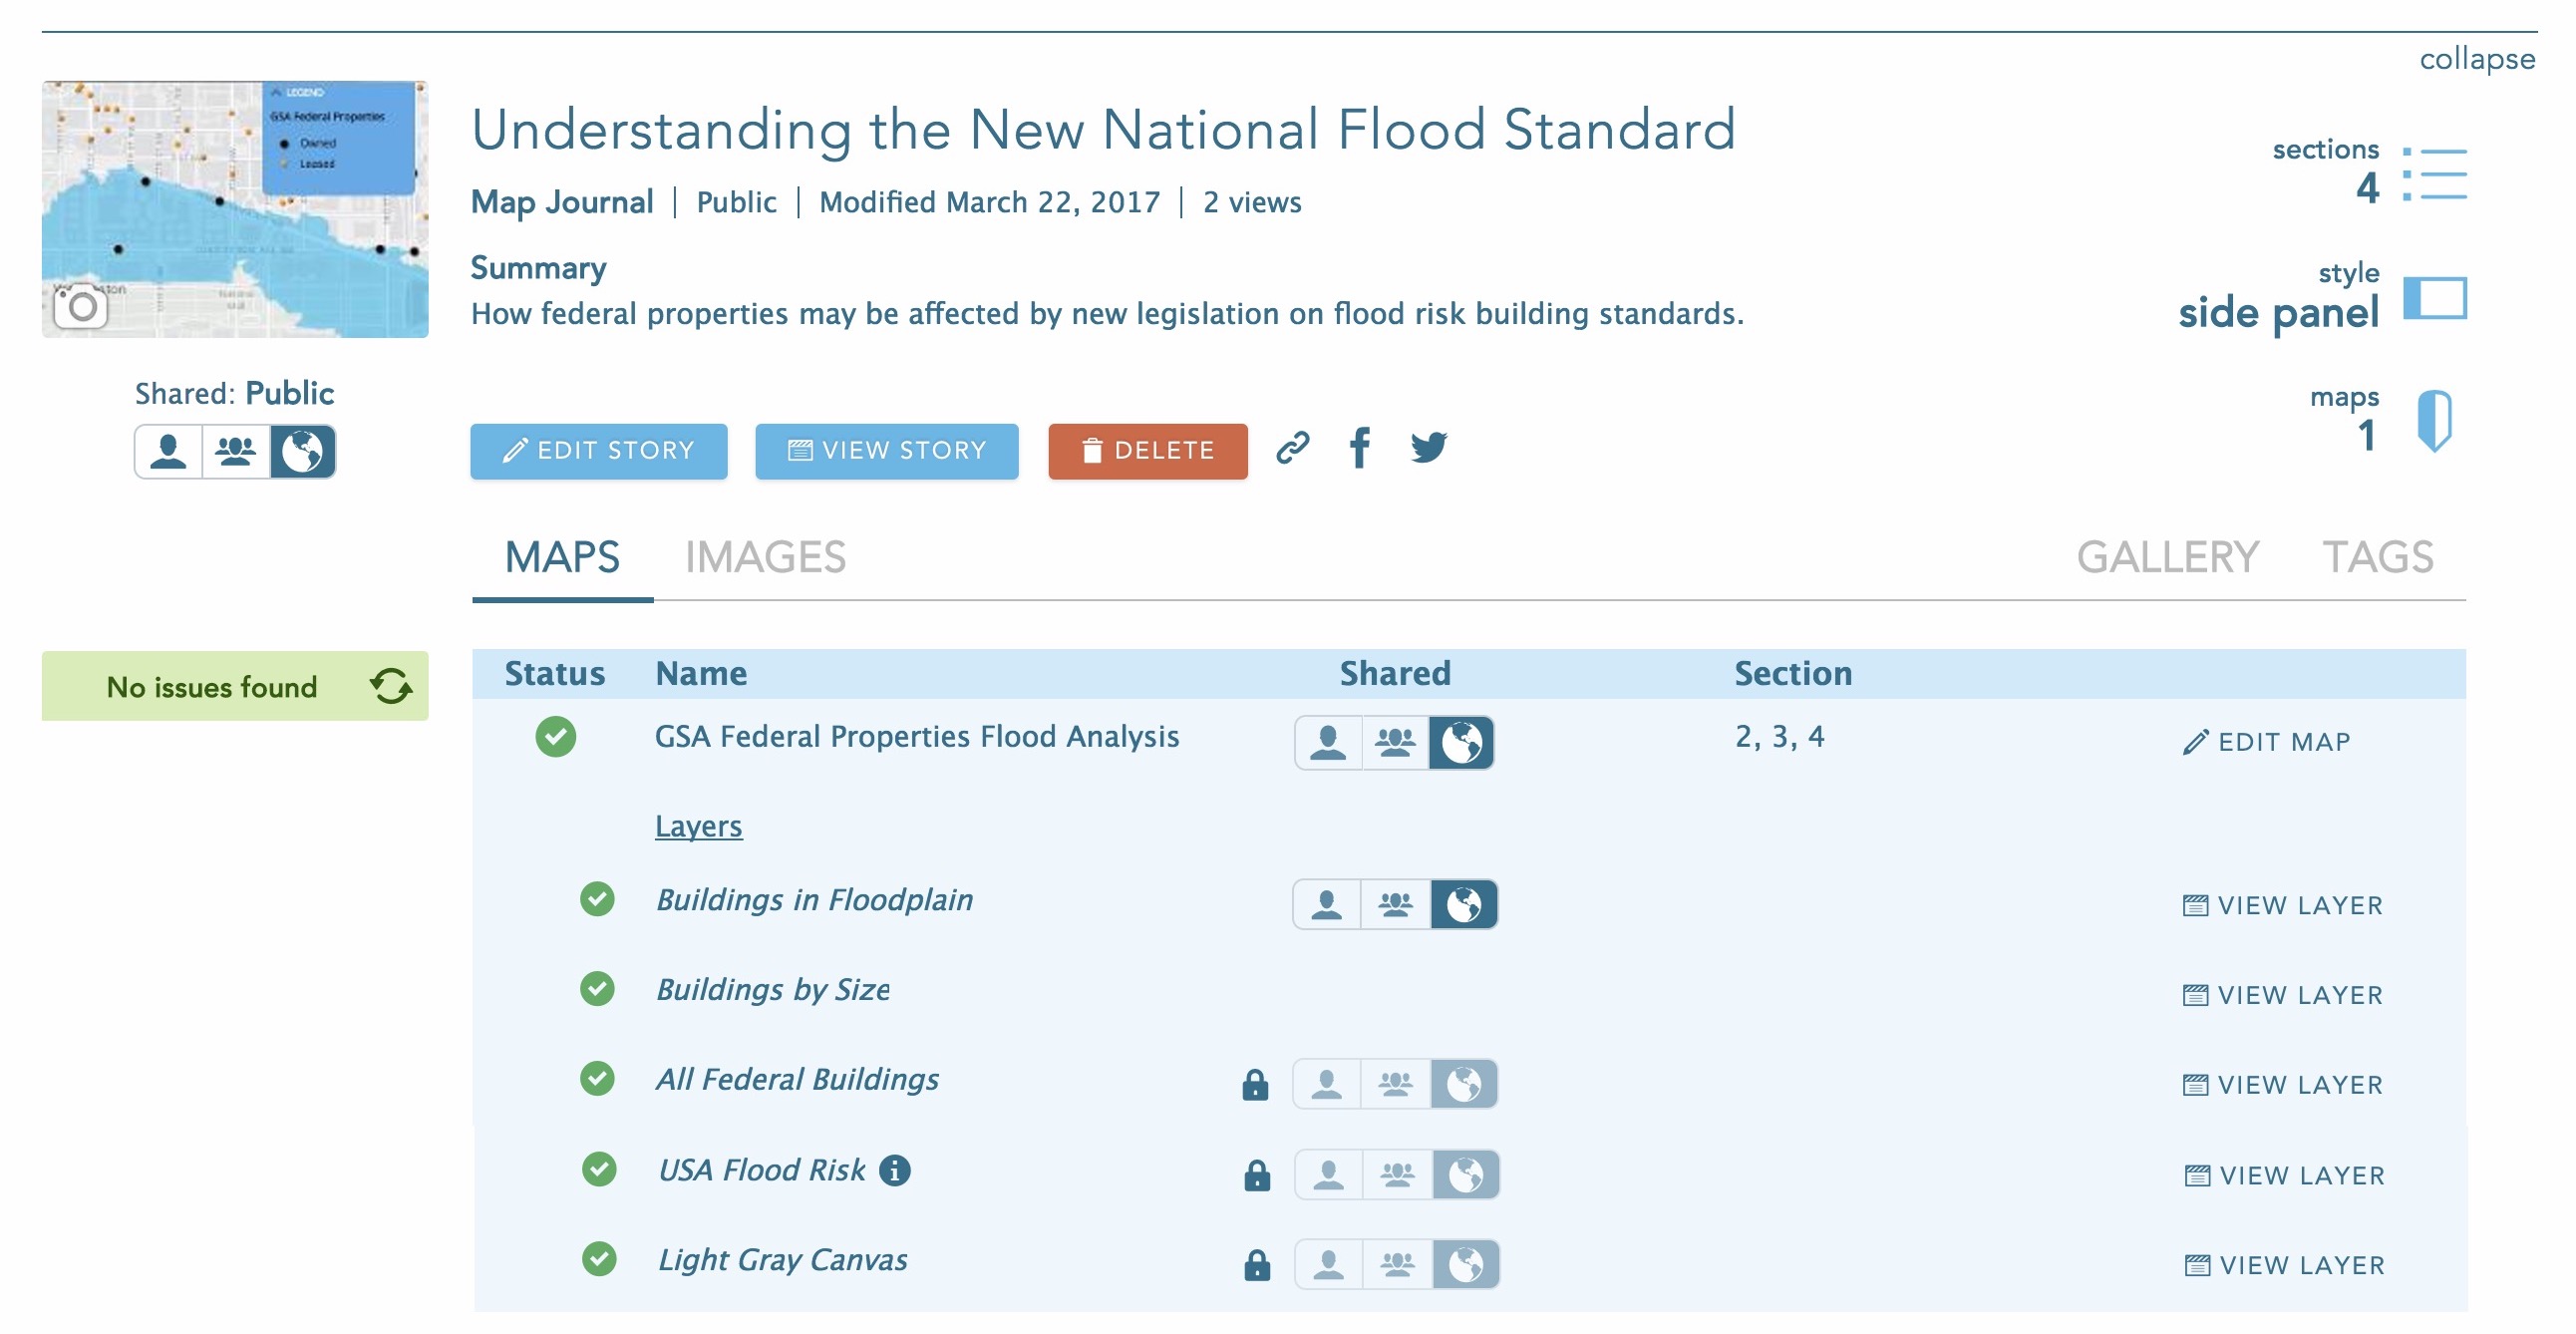The width and height of the screenshot is (2576, 1334).
Task: Click the sections list icon
Action: (x=2434, y=174)
